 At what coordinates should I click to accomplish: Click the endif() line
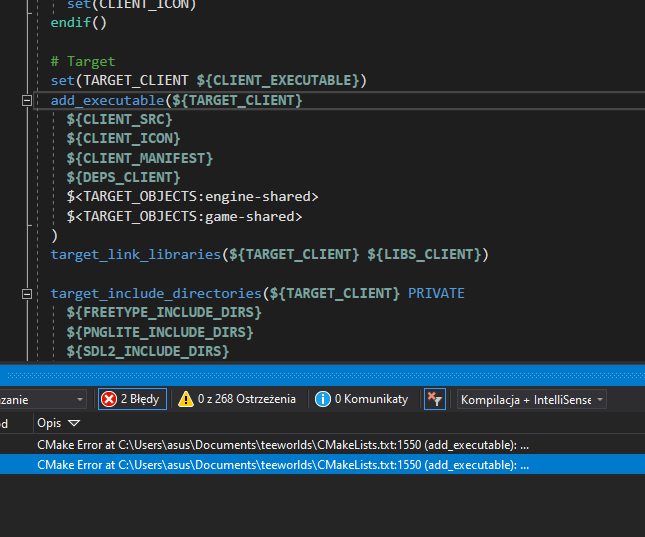click(79, 22)
